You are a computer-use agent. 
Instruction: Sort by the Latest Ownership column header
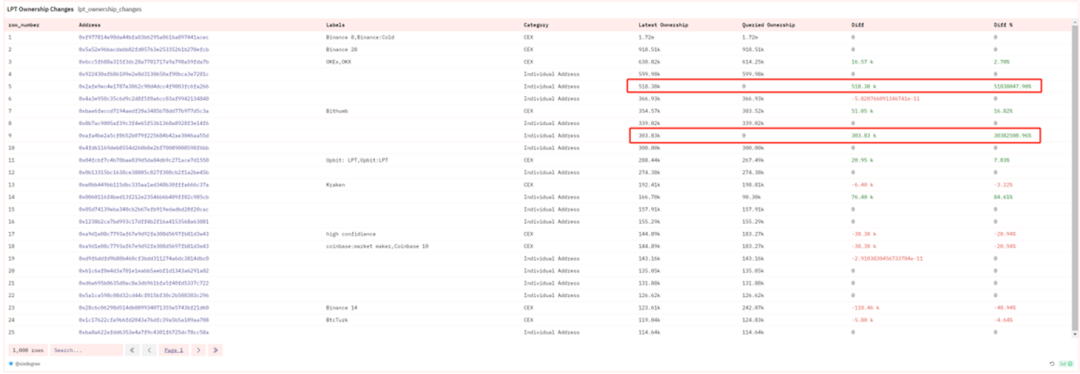[x=663, y=25]
